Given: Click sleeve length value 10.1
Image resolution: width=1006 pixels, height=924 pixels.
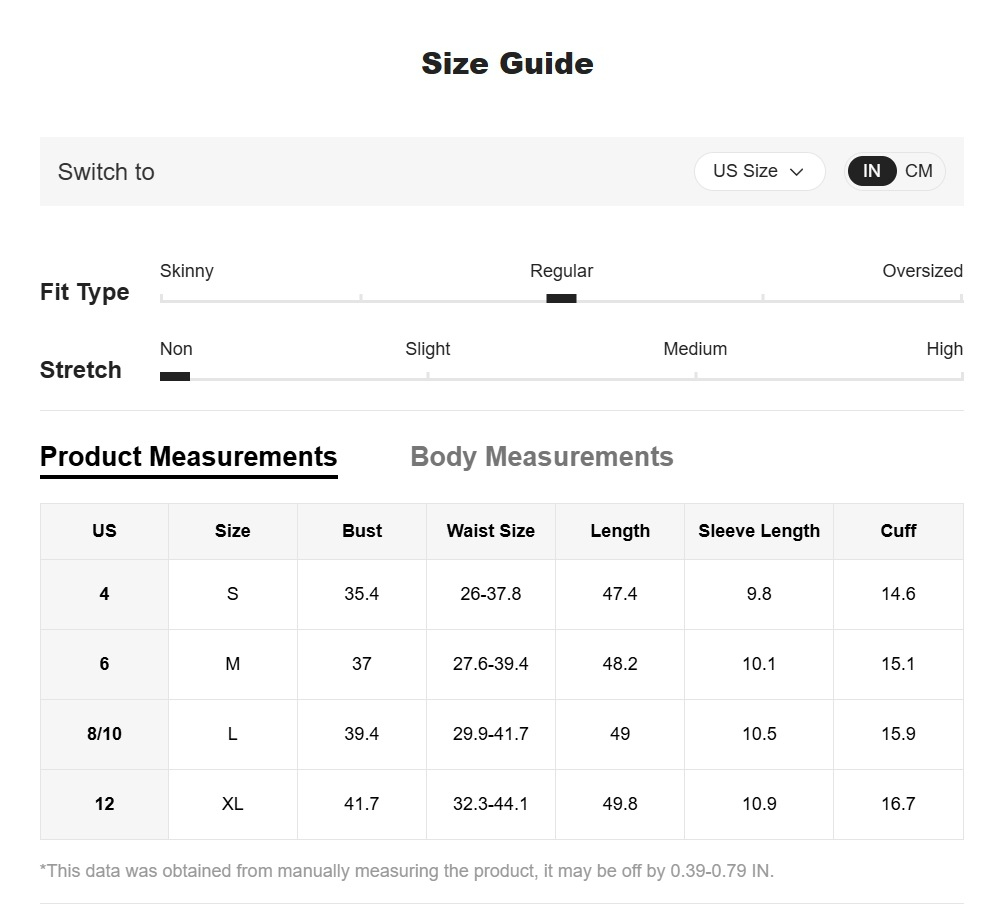Looking at the screenshot, I should [x=759, y=664].
